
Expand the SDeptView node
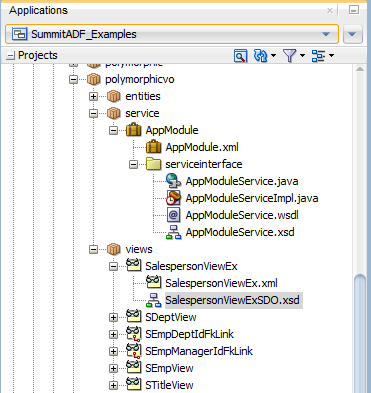(x=113, y=317)
